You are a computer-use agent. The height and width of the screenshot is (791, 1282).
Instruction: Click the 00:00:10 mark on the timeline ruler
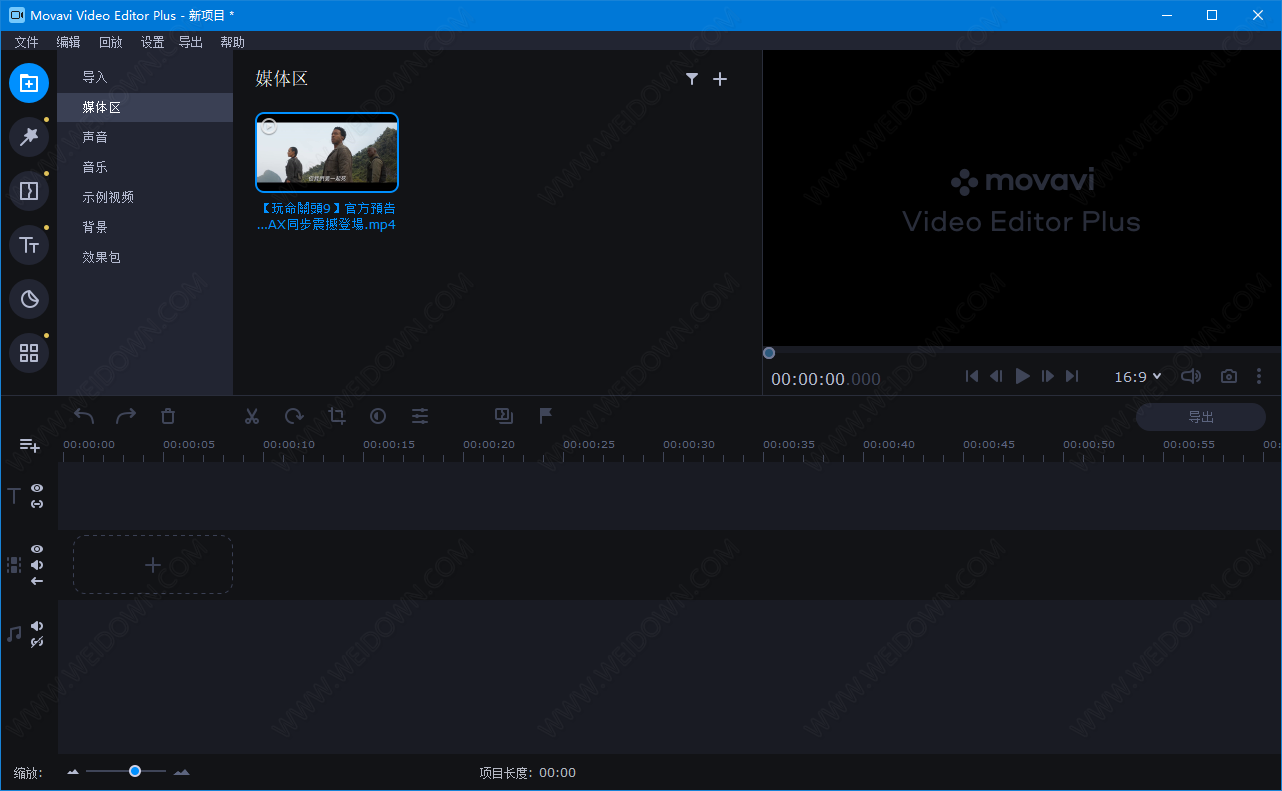pos(289,444)
